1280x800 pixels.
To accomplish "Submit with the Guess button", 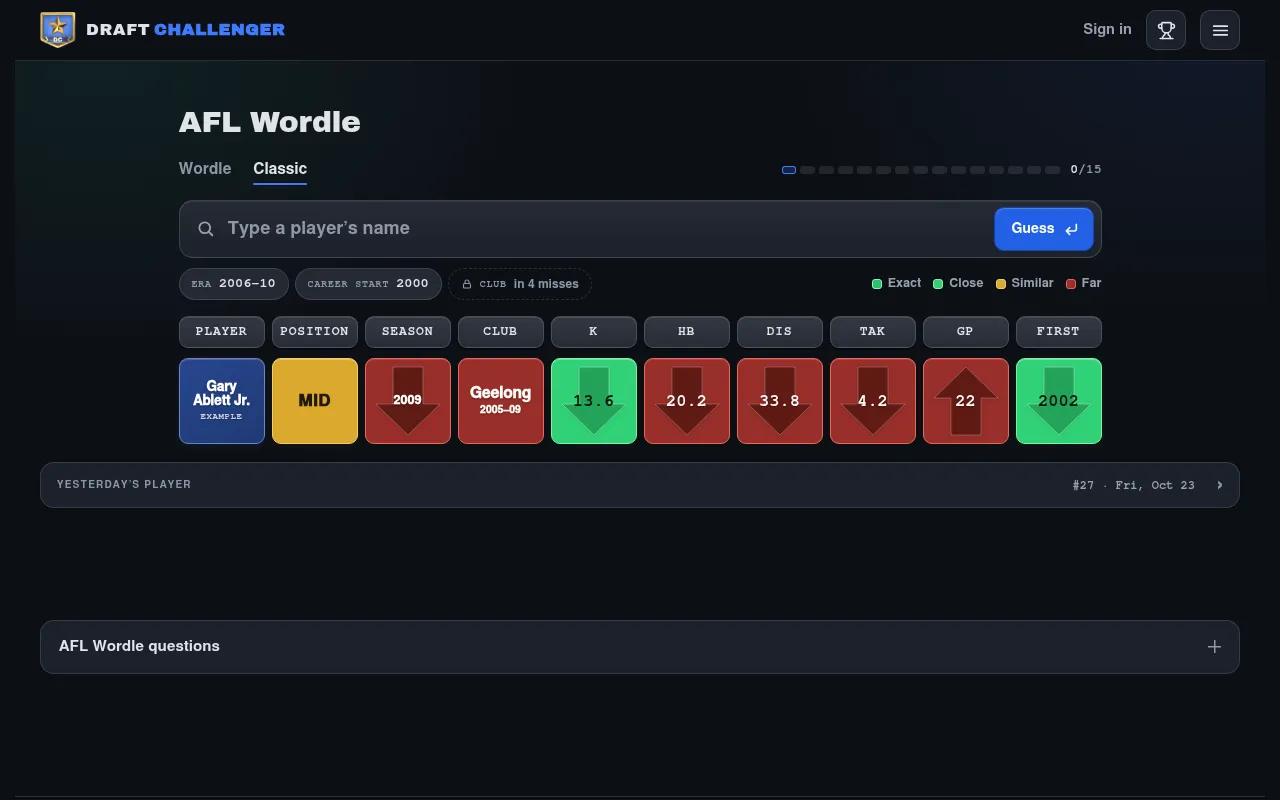I will 1044,229.
